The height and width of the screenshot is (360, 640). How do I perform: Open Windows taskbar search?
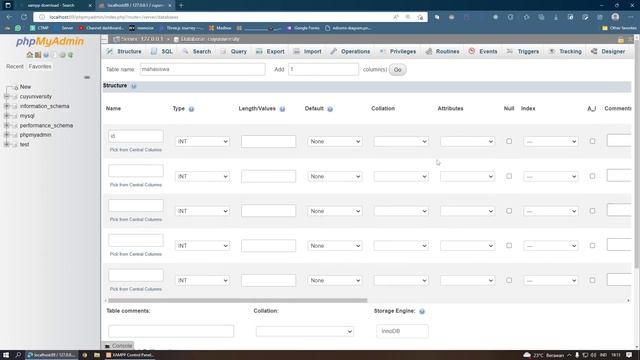18,355
